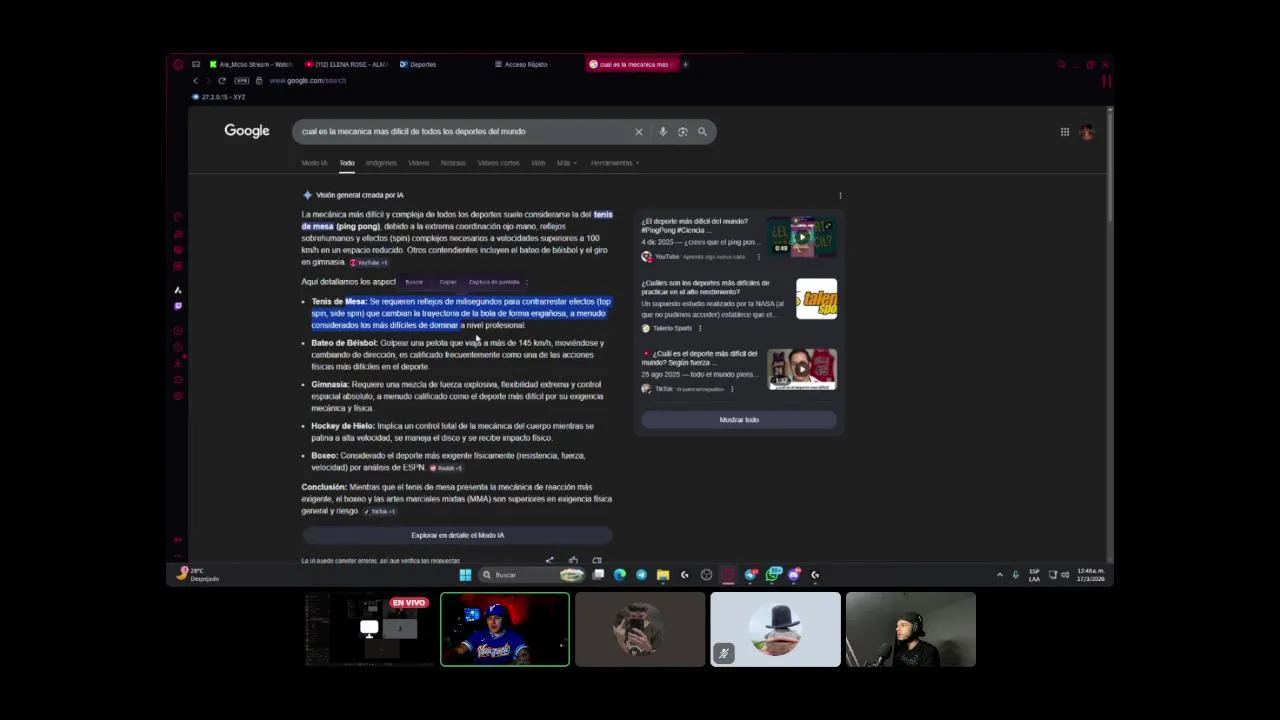Open Twitch in the browser sidebar
The image size is (1280, 720).
click(x=178, y=306)
